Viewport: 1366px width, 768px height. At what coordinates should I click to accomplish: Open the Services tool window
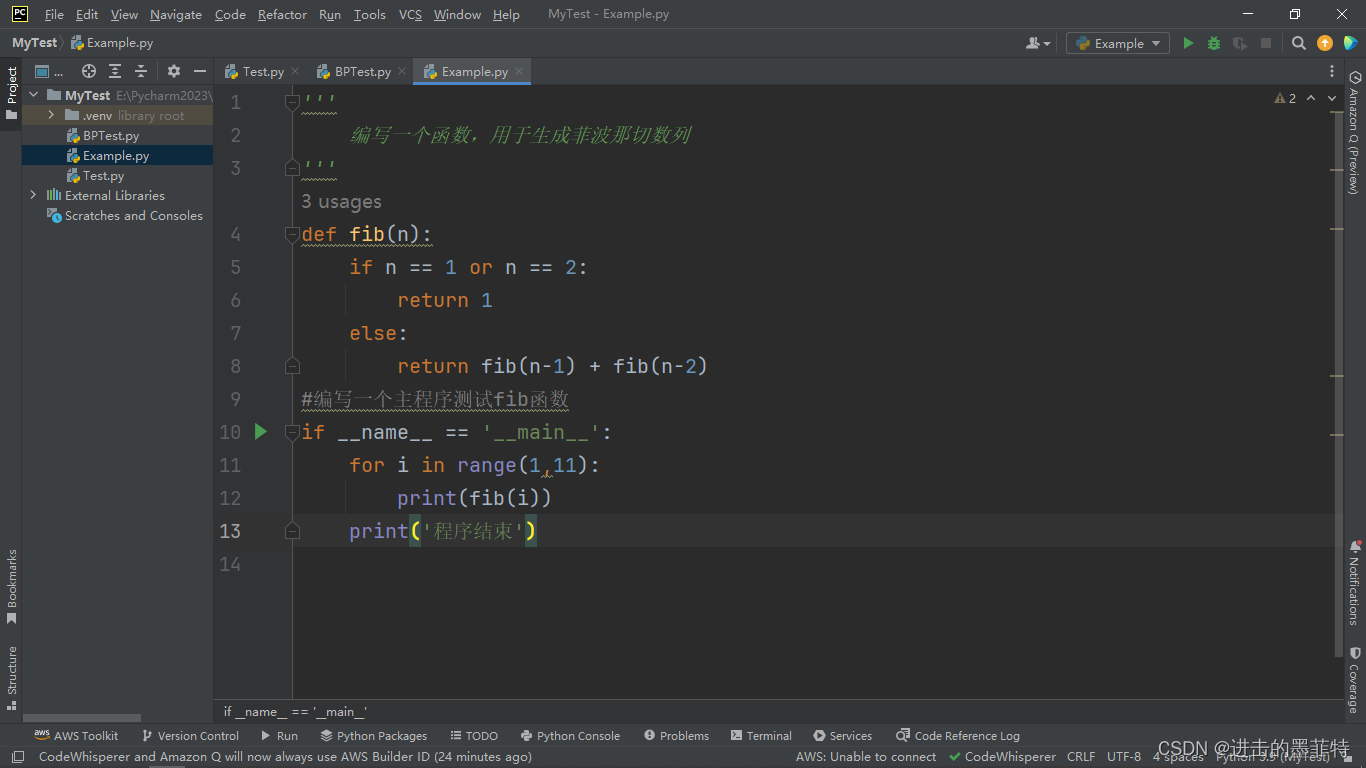click(x=842, y=735)
